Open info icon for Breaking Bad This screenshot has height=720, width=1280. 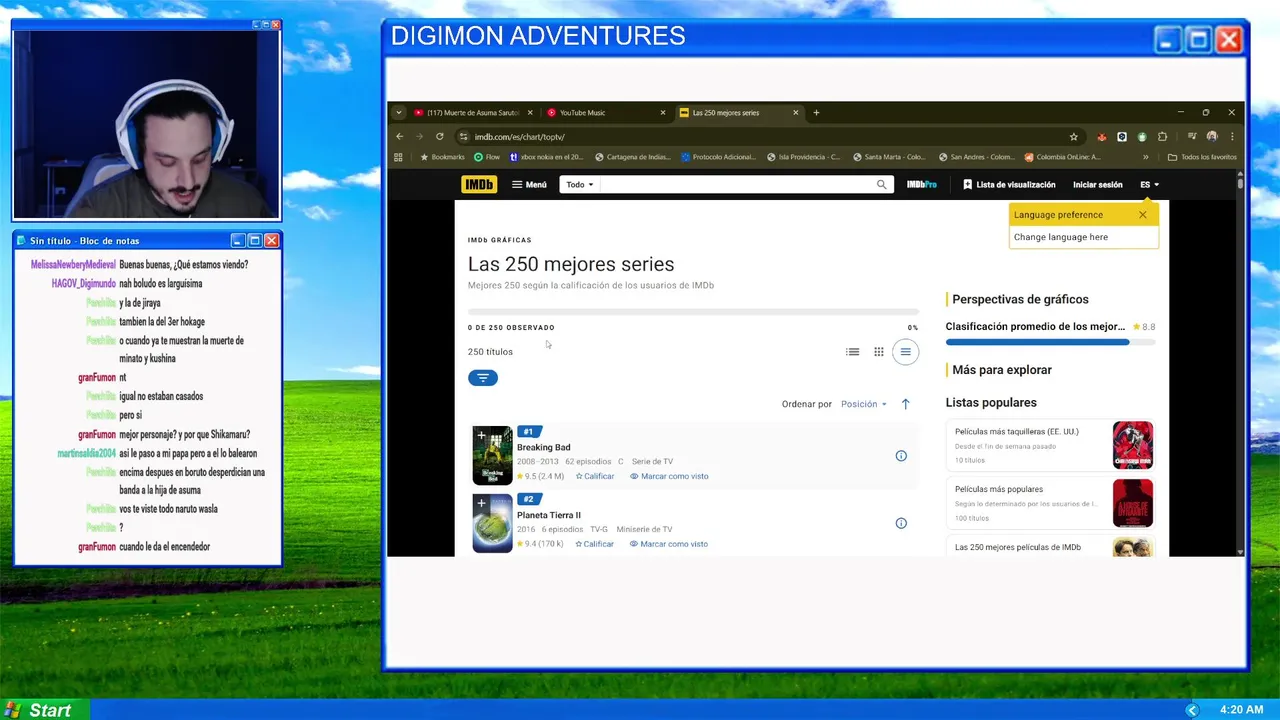pos(901,456)
